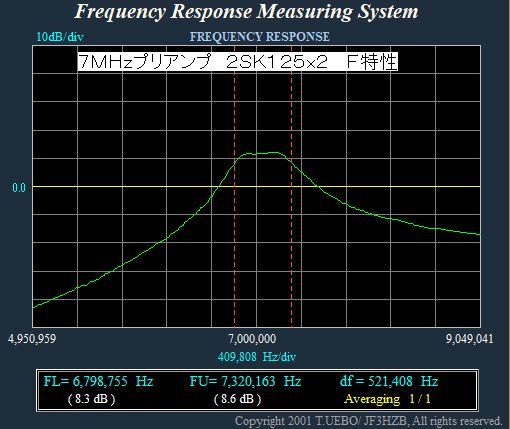Click the start frequency 4,950,959 label

(32, 339)
